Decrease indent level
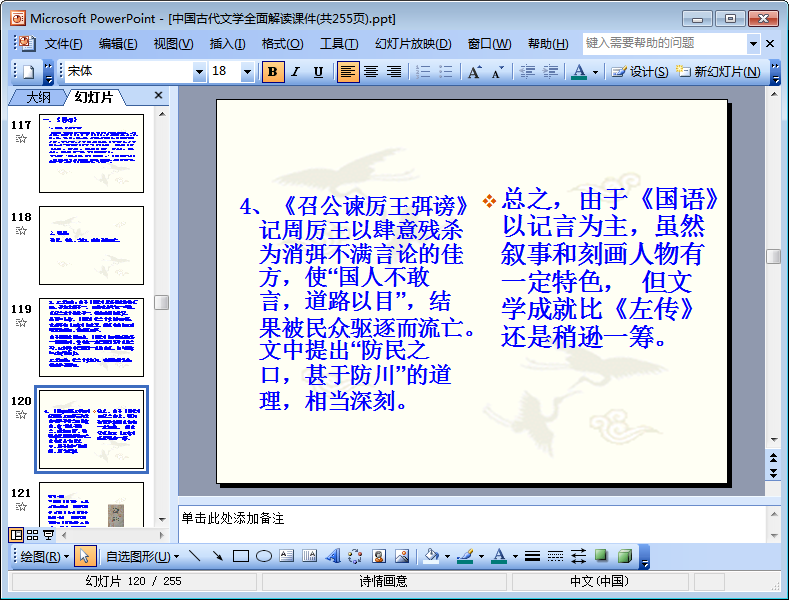 pyautogui.click(x=527, y=72)
